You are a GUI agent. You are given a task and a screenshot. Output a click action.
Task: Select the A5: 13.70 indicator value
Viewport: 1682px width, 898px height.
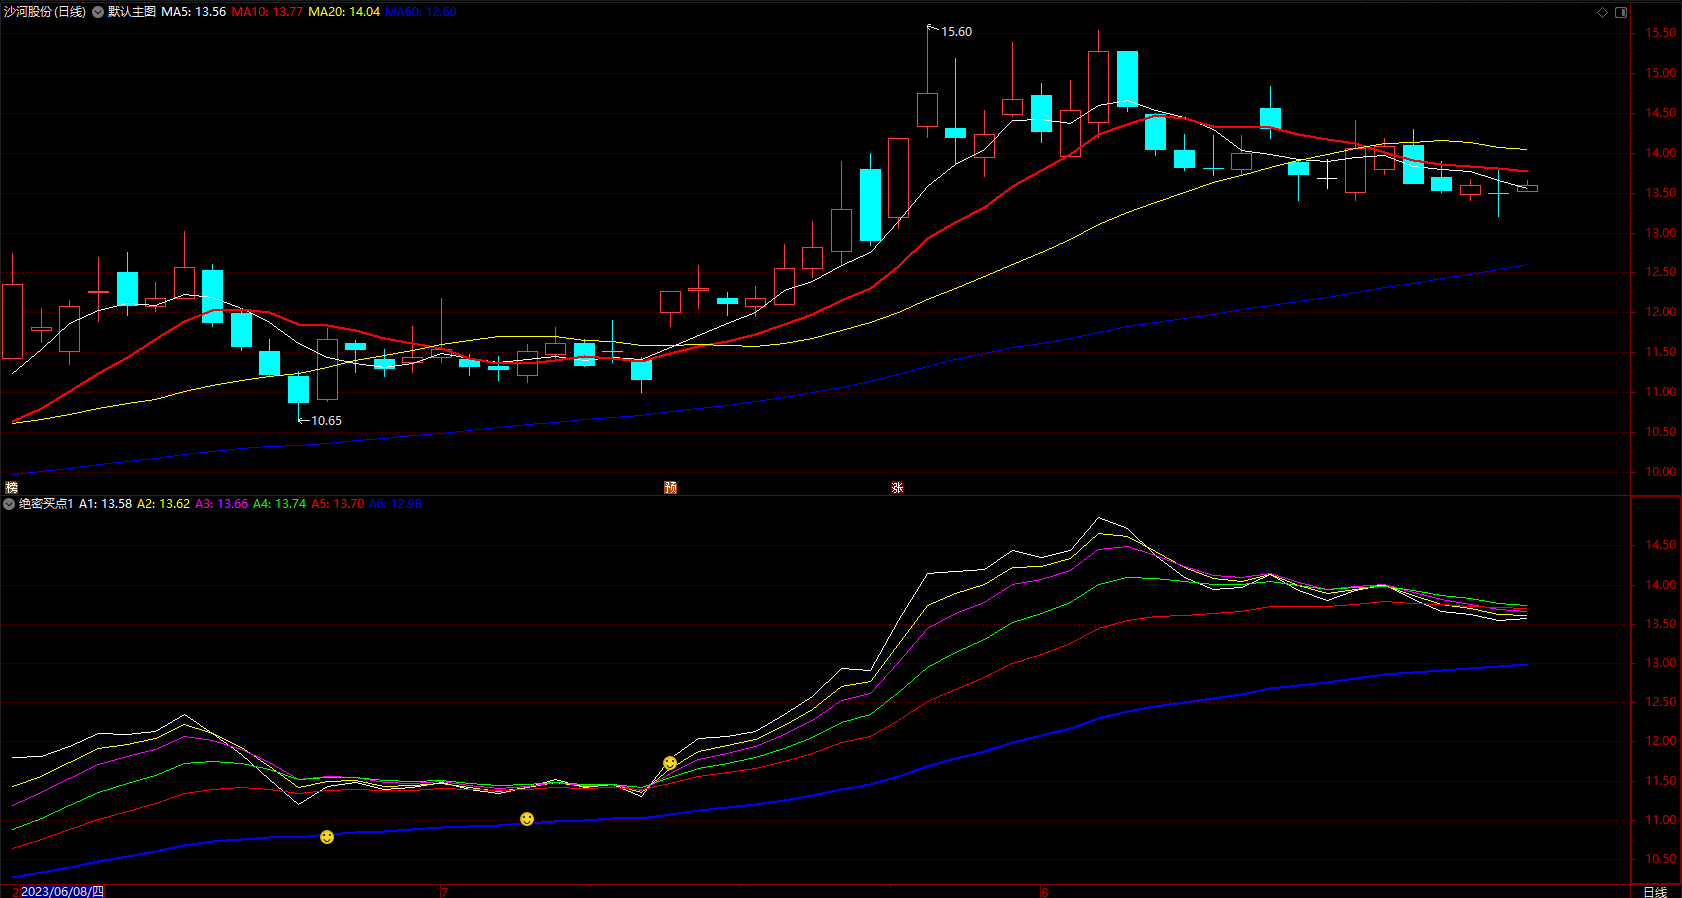click(x=337, y=504)
